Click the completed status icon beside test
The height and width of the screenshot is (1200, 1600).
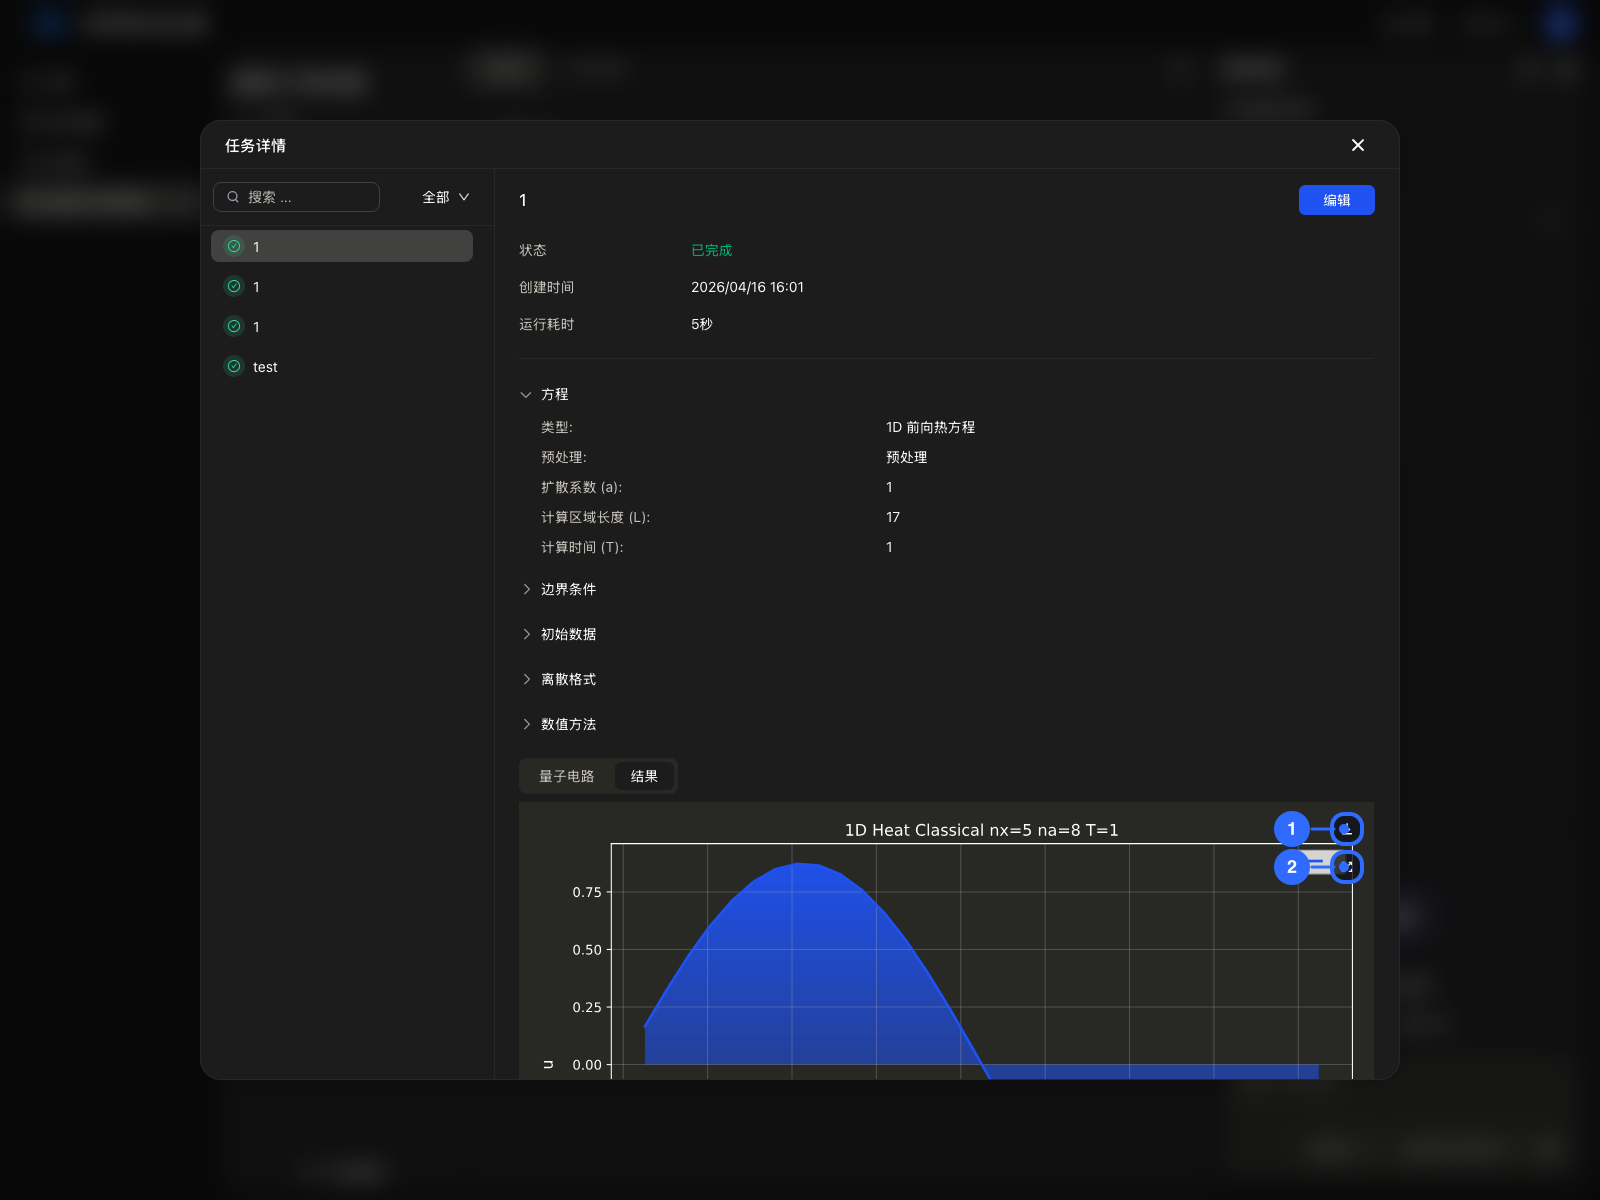(x=234, y=366)
